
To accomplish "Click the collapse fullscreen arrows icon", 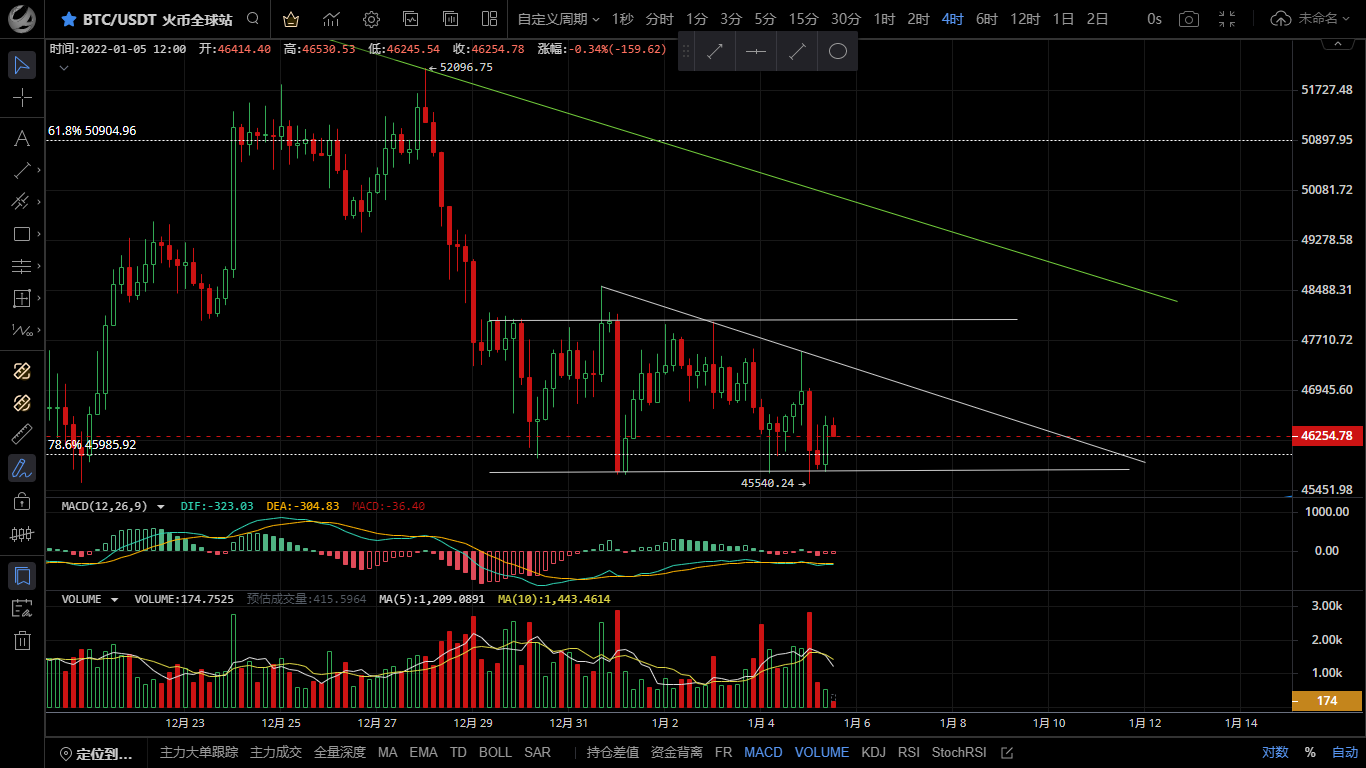I will click(x=1229, y=19).
